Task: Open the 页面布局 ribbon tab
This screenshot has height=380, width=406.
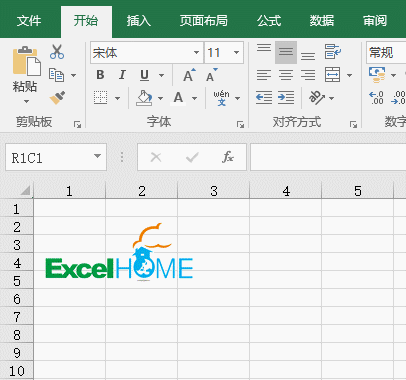Action: coord(204,21)
